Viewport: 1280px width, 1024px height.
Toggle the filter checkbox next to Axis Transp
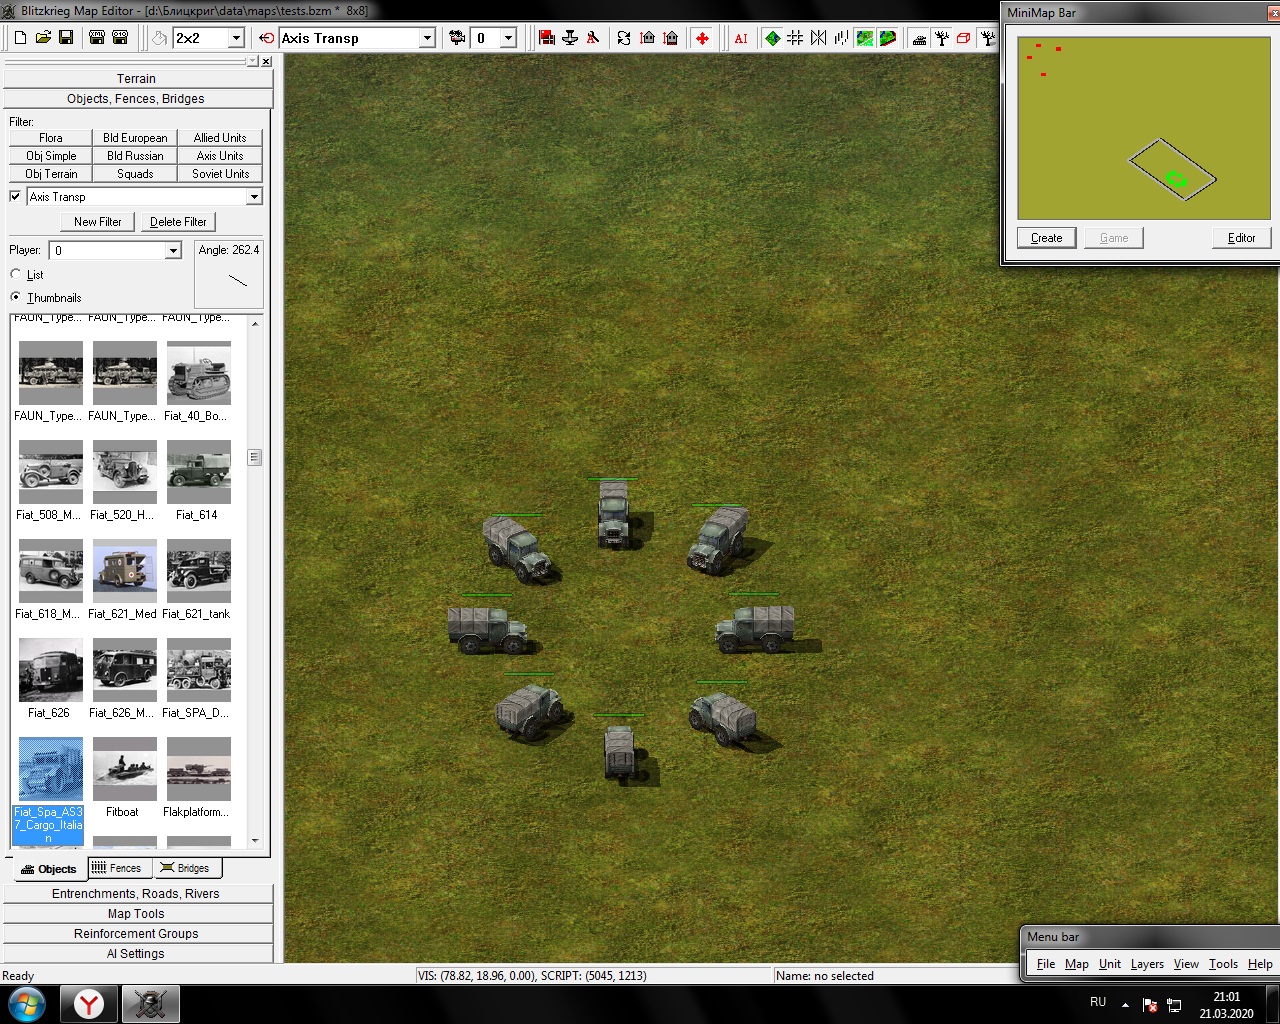coord(15,196)
